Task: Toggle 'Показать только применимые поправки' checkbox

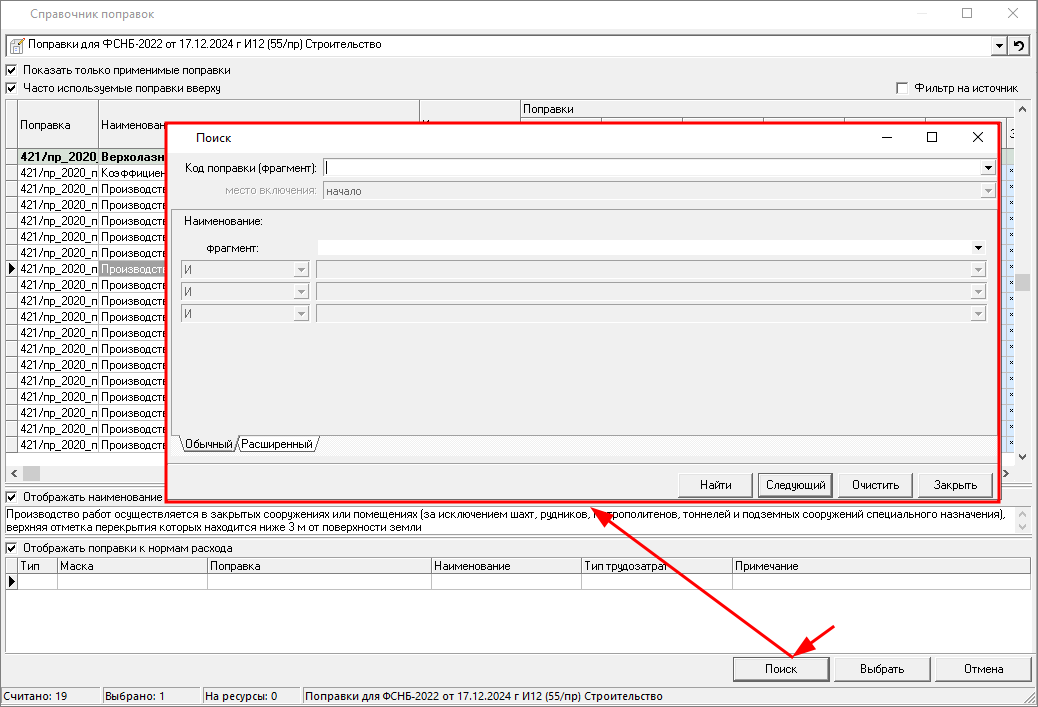Action: point(12,71)
